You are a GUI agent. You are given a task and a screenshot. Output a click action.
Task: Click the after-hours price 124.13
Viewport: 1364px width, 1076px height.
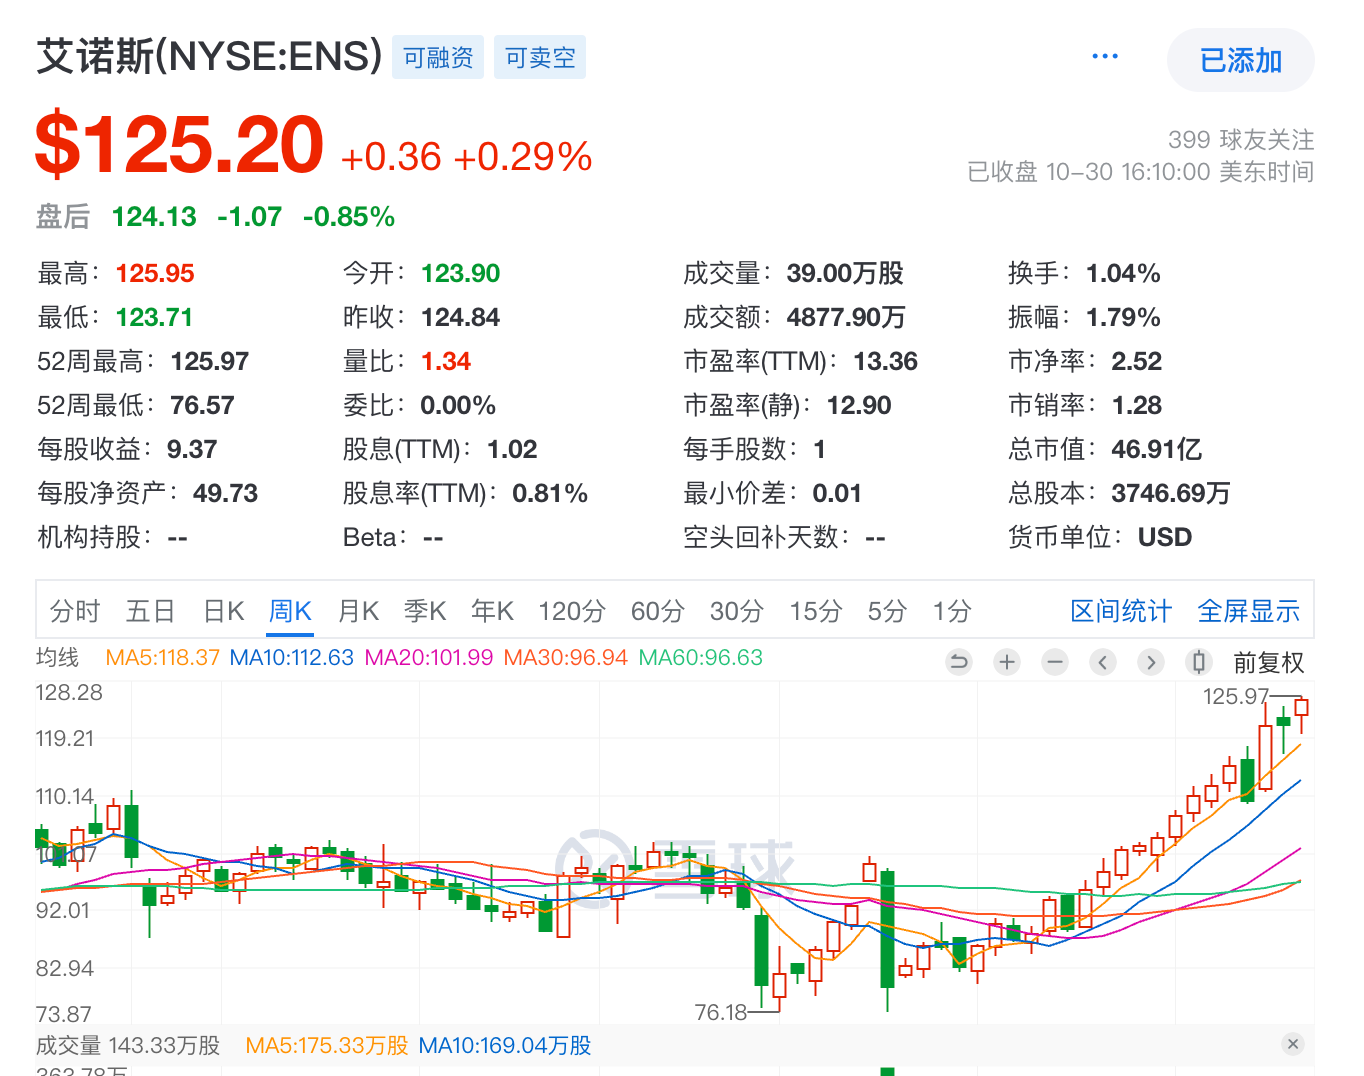pos(154,217)
